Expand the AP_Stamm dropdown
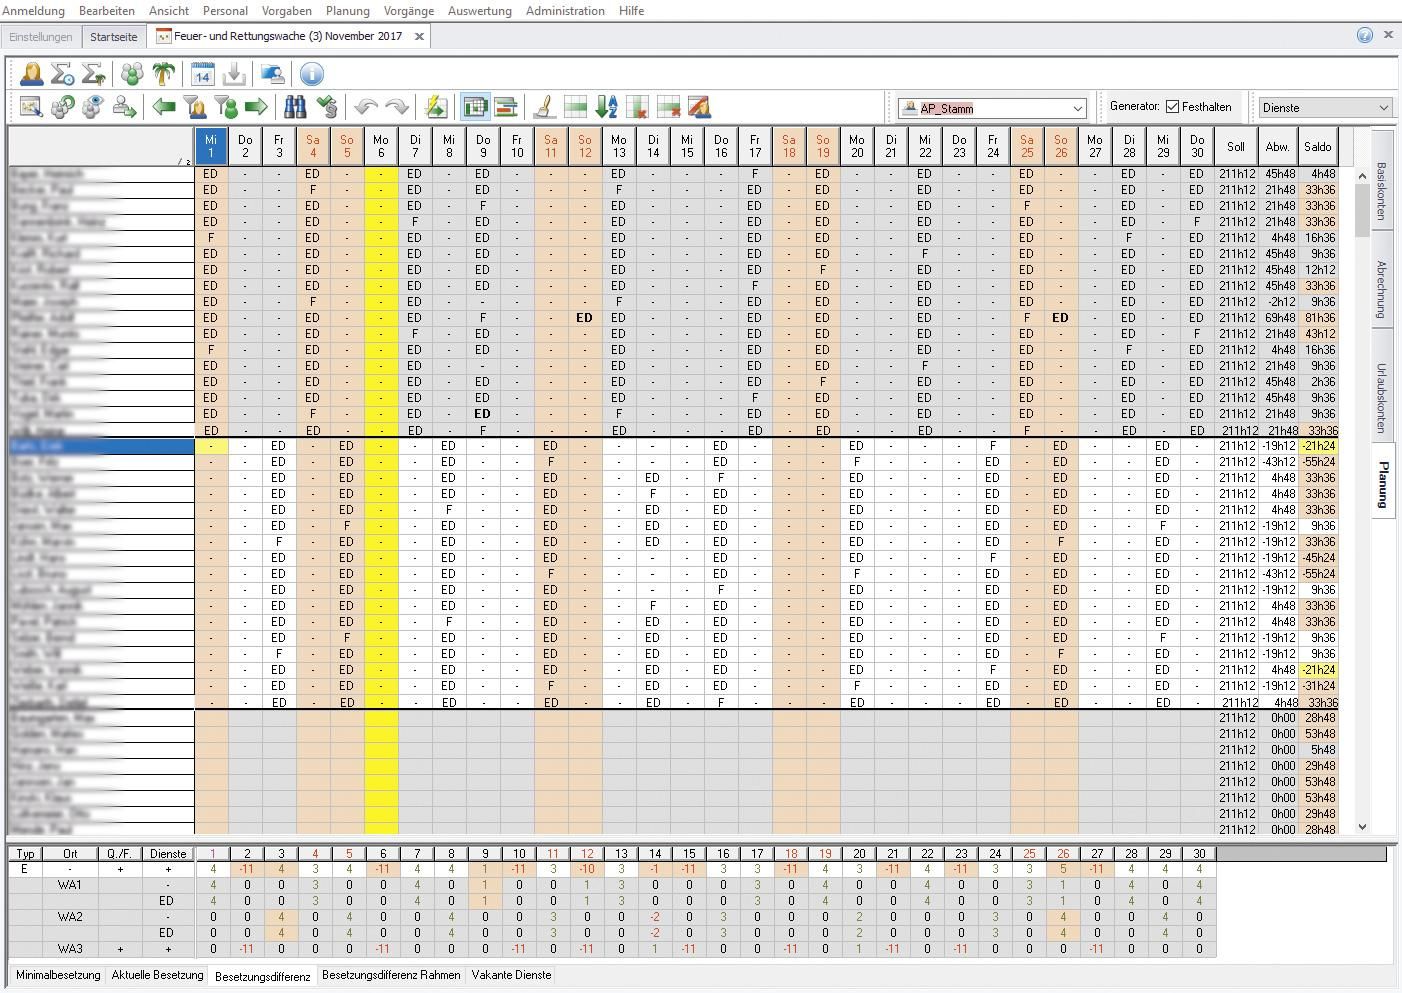Image resolution: width=1402 pixels, height=993 pixels. [x=1077, y=108]
